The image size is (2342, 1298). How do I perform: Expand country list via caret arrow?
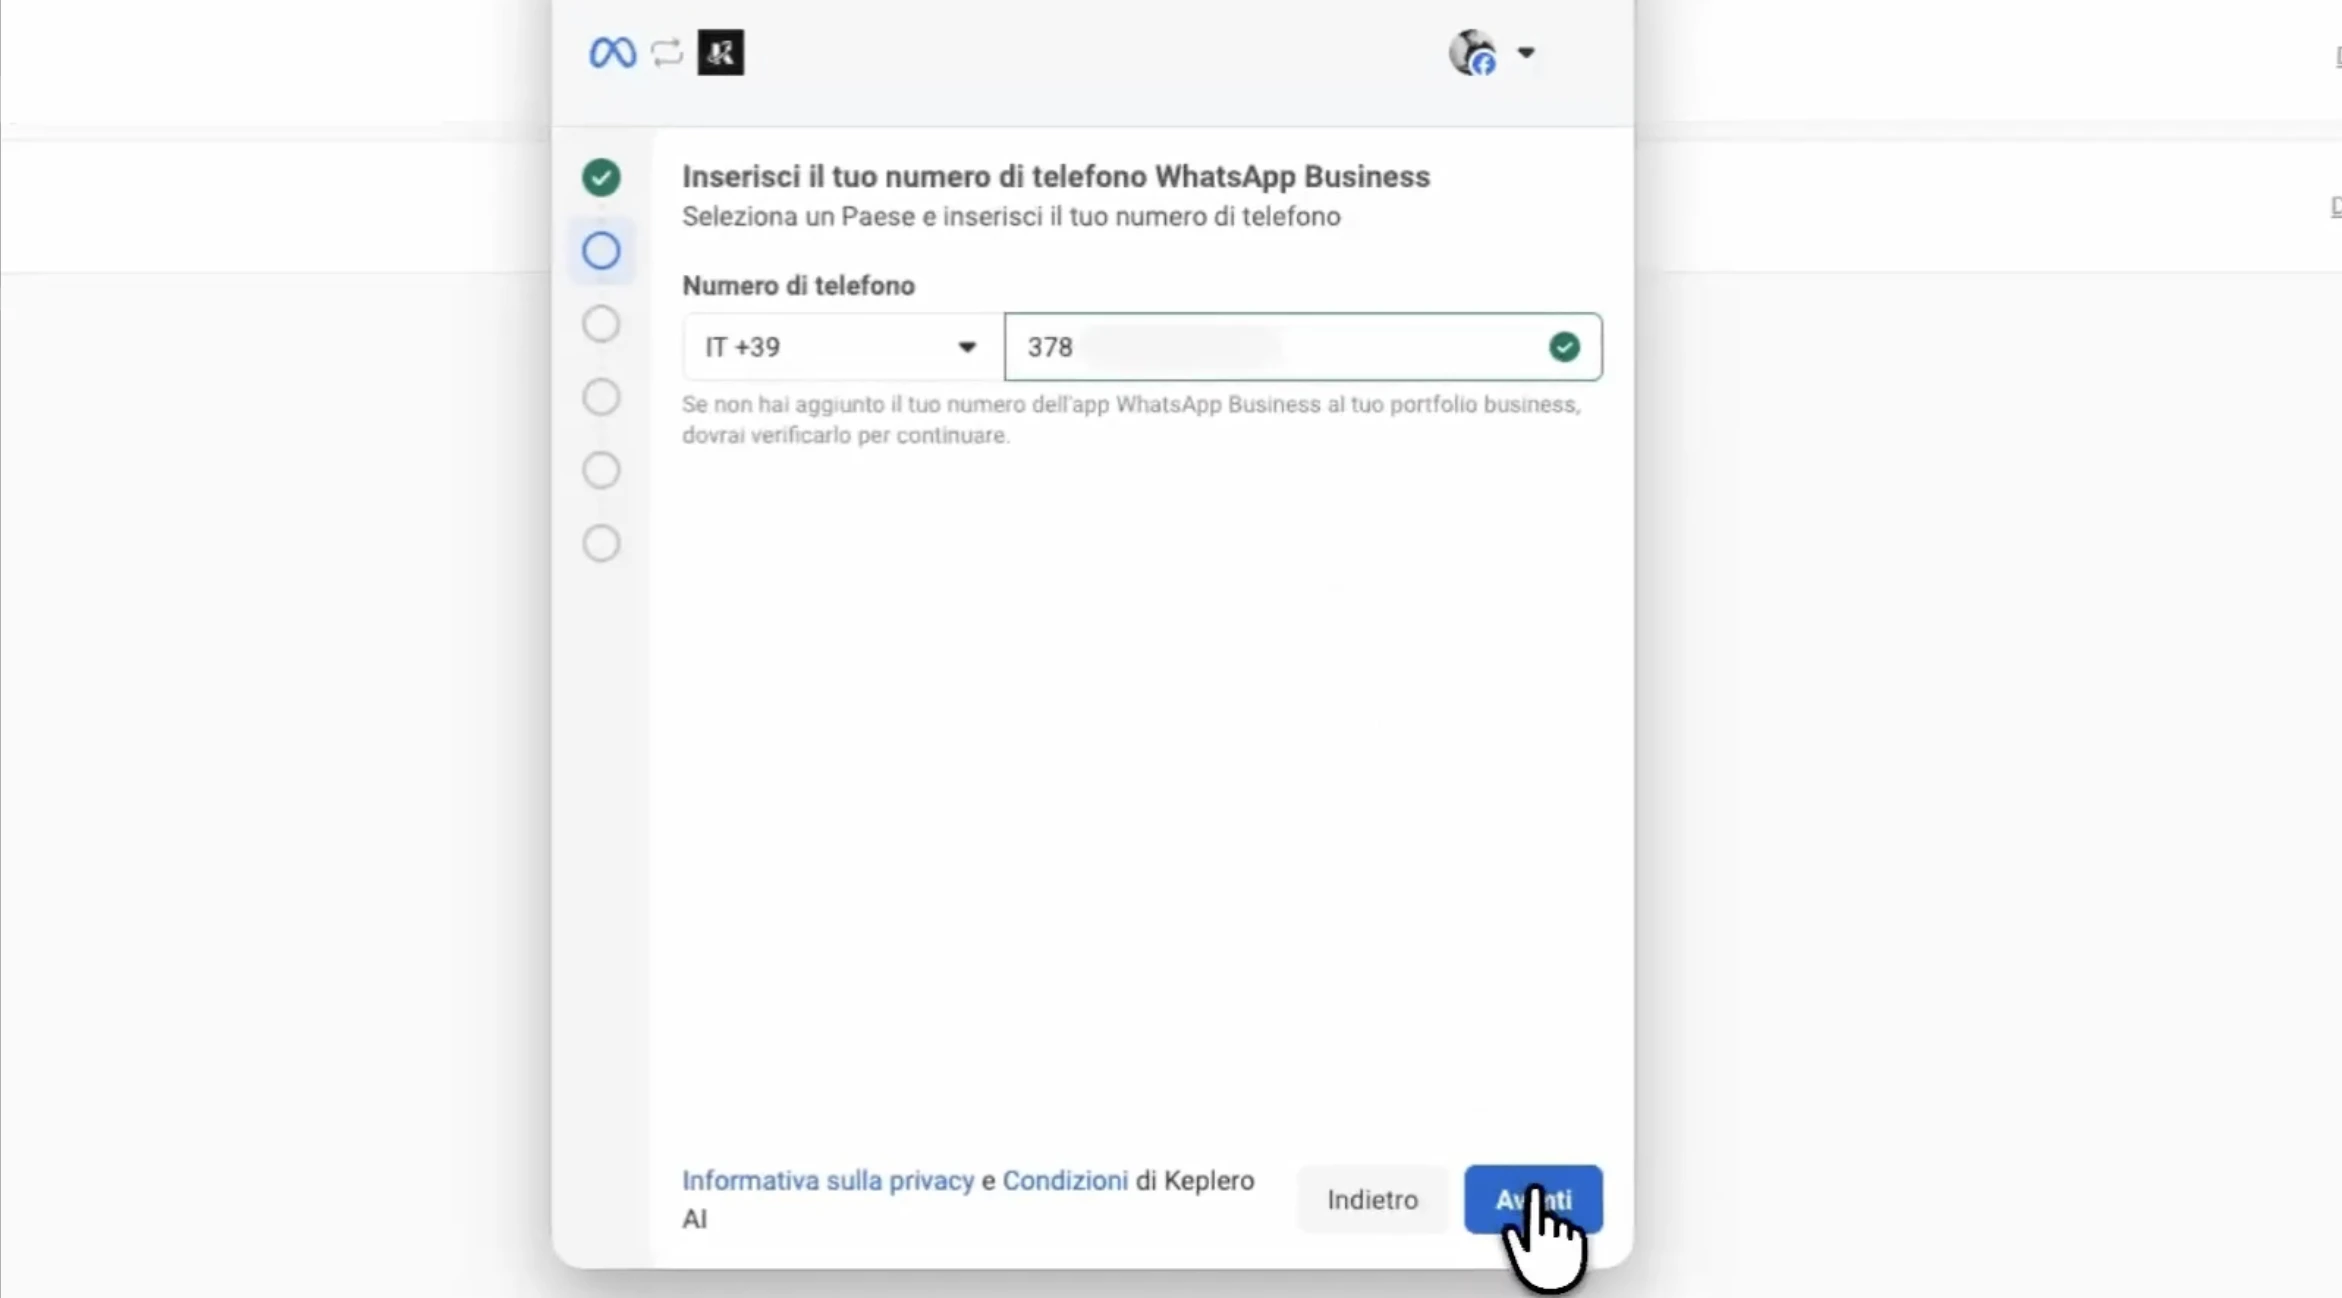[x=966, y=347]
